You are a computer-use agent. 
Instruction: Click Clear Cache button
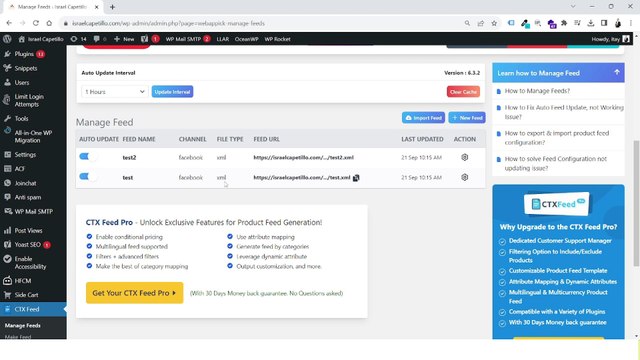463,92
